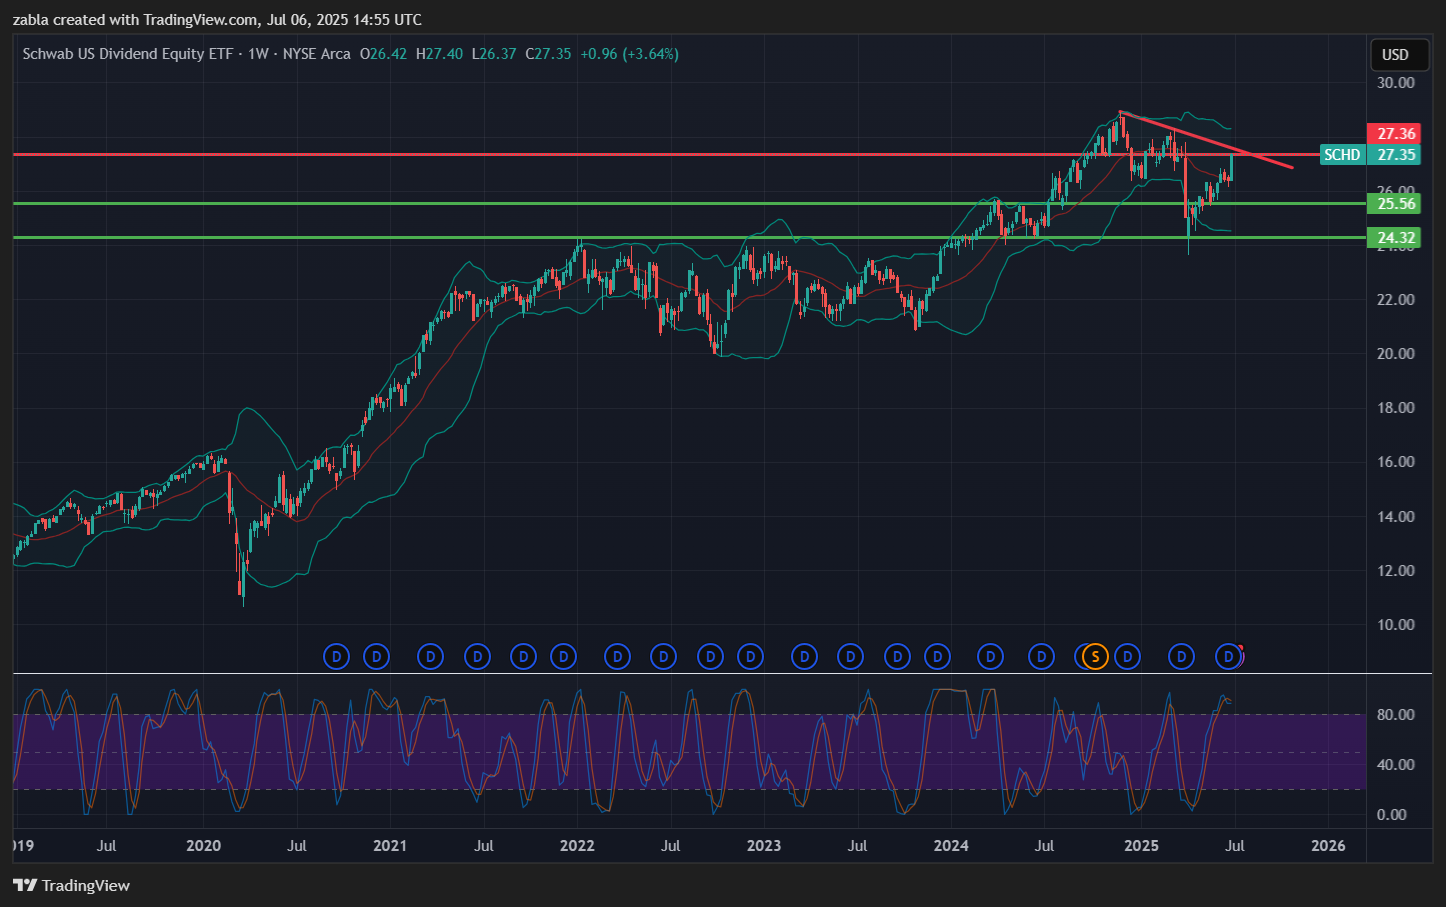The width and height of the screenshot is (1446, 907).
Task: Open the USD currency selector
Action: tap(1395, 55)
